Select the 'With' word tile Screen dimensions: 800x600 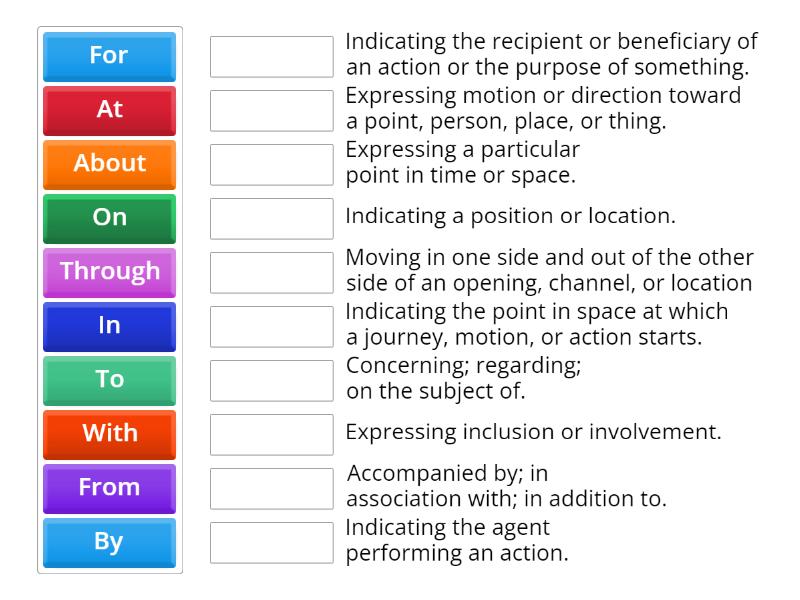107,434
